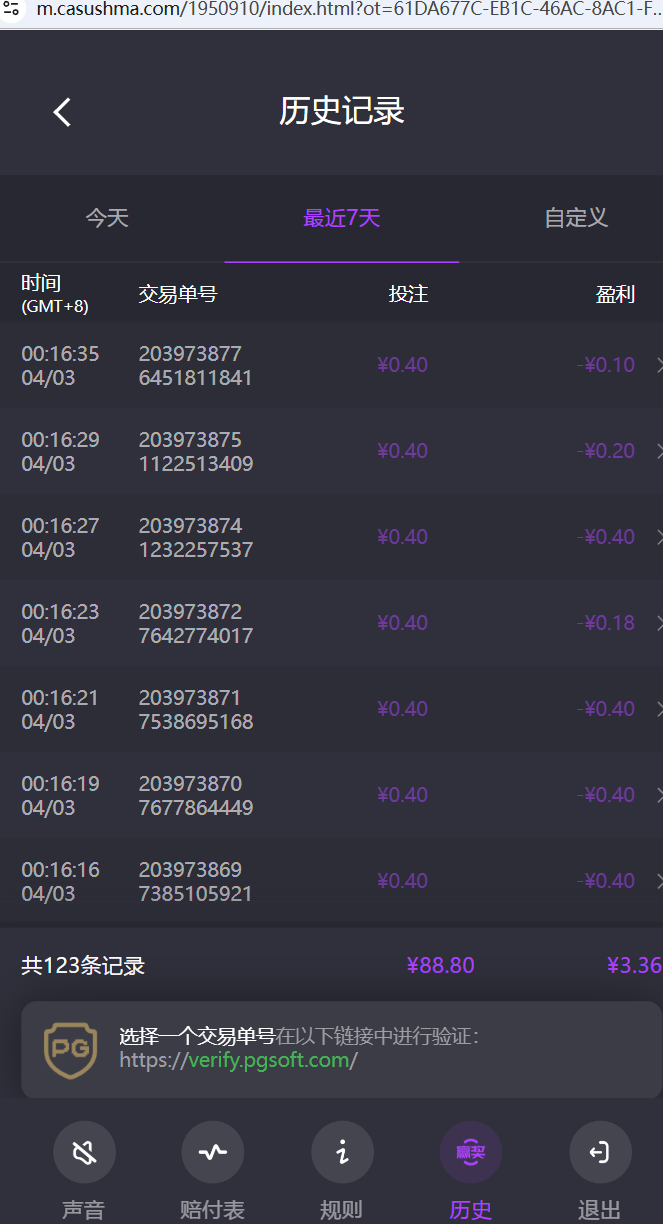
Task: Mute sound with the speaker icon
Action: tap(84, 1153)
